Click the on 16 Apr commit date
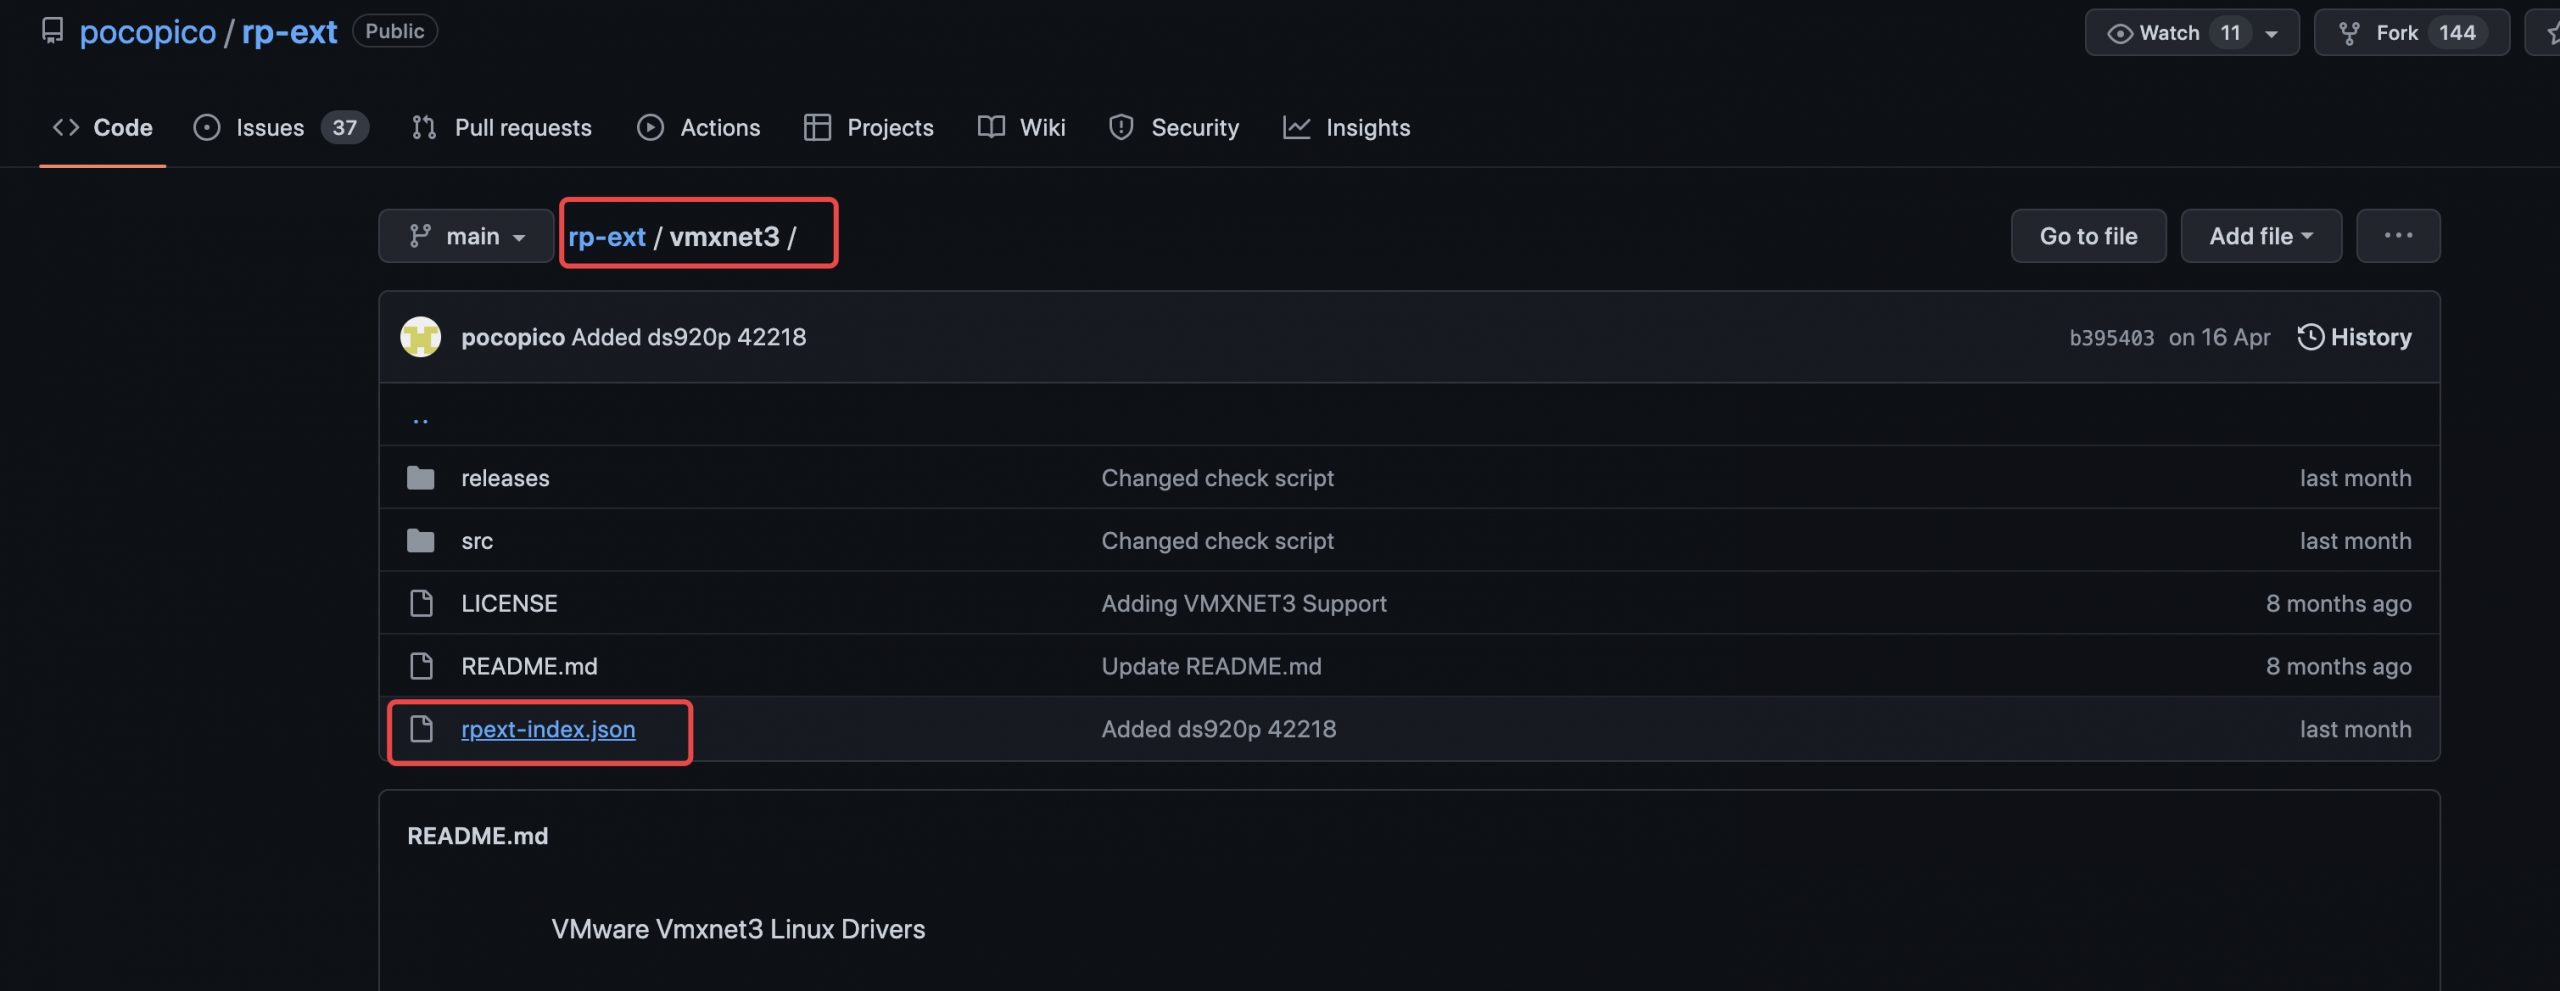 click(x=2219, y=337)
